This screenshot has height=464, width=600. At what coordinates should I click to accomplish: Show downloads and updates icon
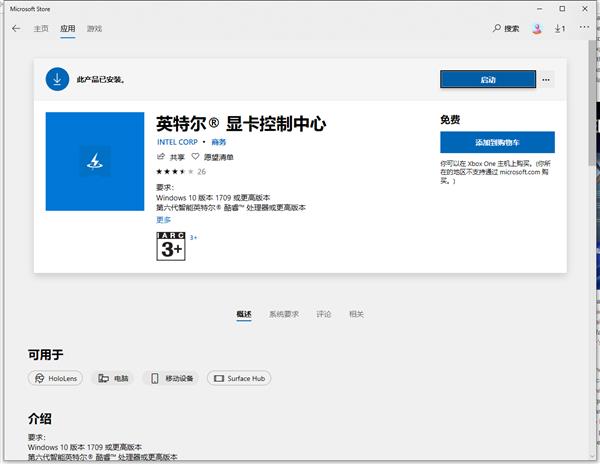point(560,28)
